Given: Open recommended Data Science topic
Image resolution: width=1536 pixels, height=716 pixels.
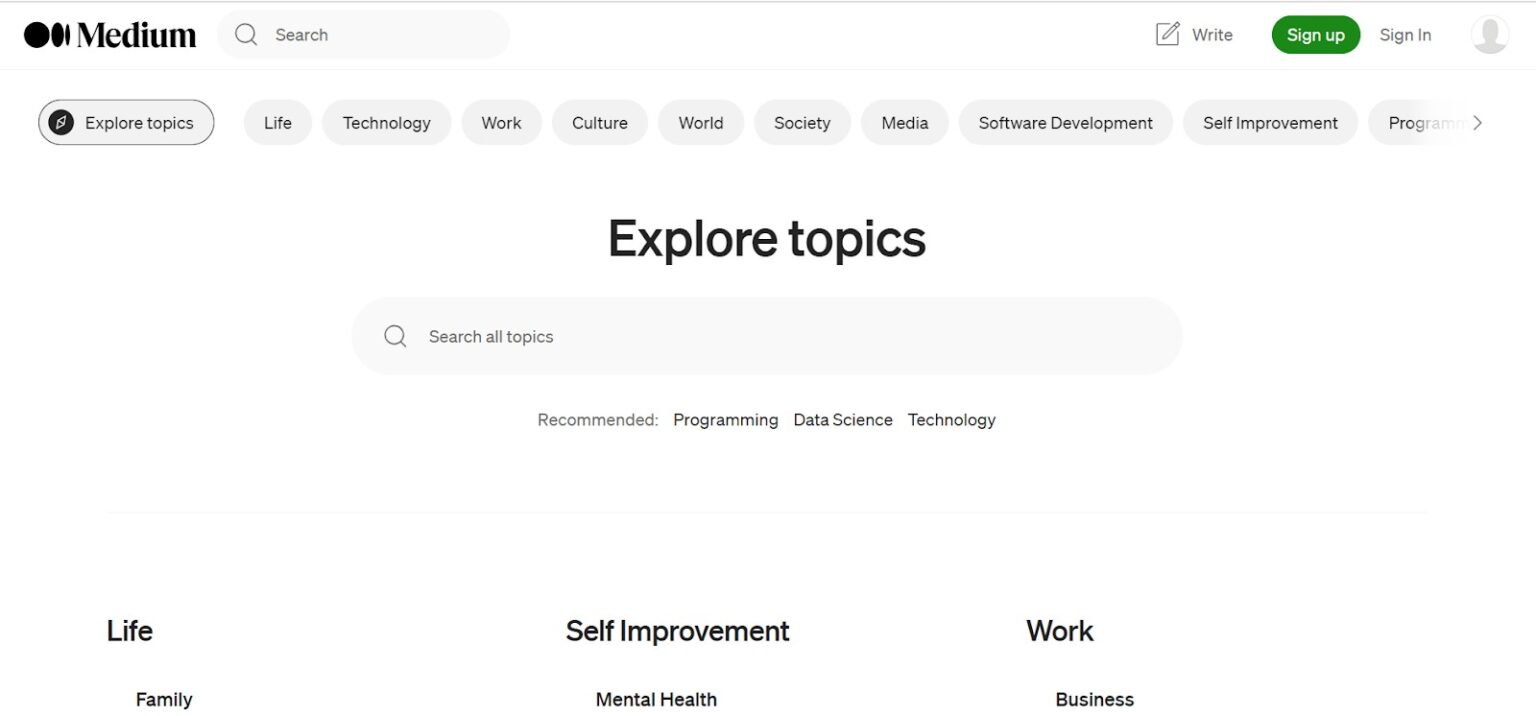Looking at the screenshot, I should [842, 420].
